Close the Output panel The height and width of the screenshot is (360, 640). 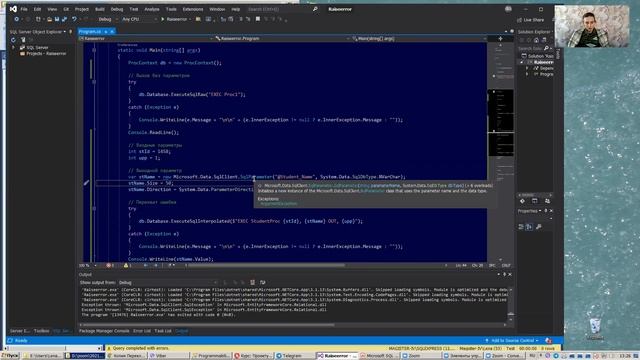click(x=510, y=274)
